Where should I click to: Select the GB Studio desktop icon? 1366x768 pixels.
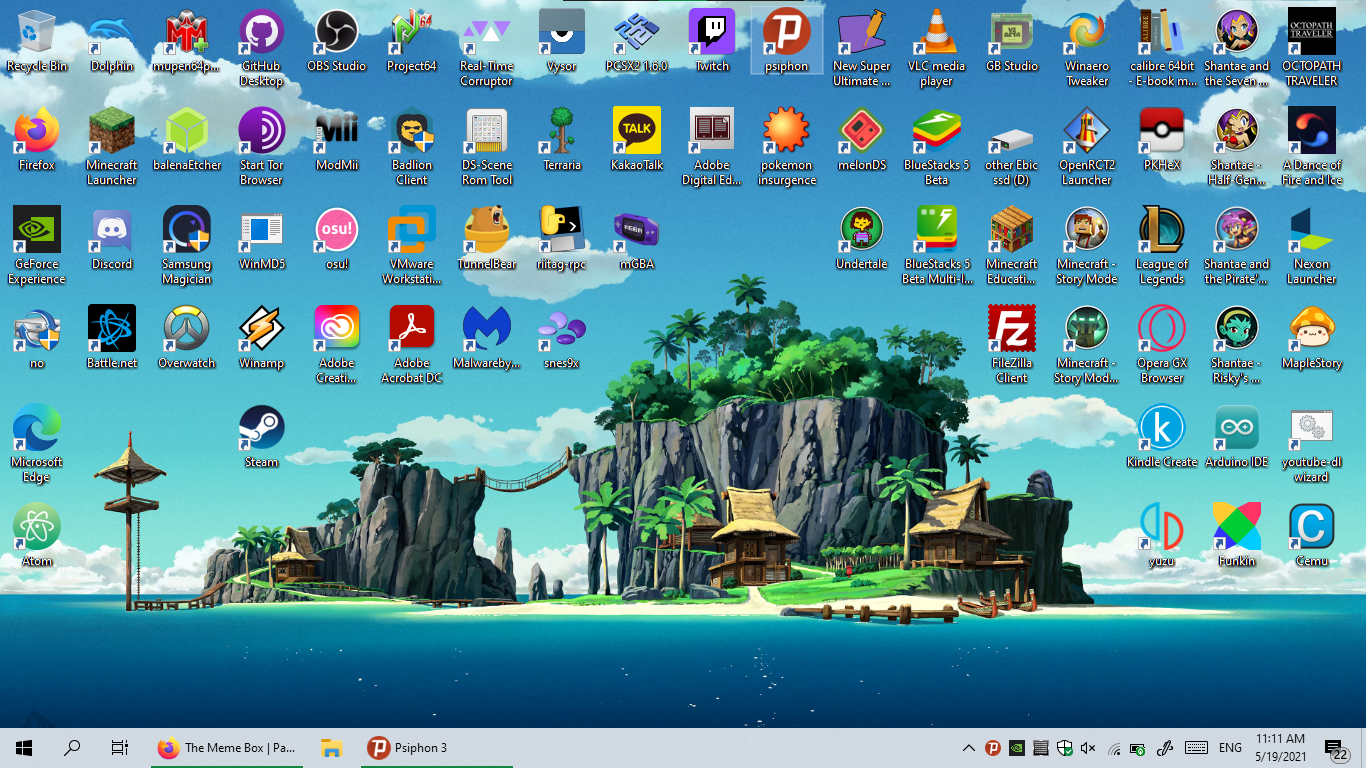pyautogui.click(x=1012, y=41)
